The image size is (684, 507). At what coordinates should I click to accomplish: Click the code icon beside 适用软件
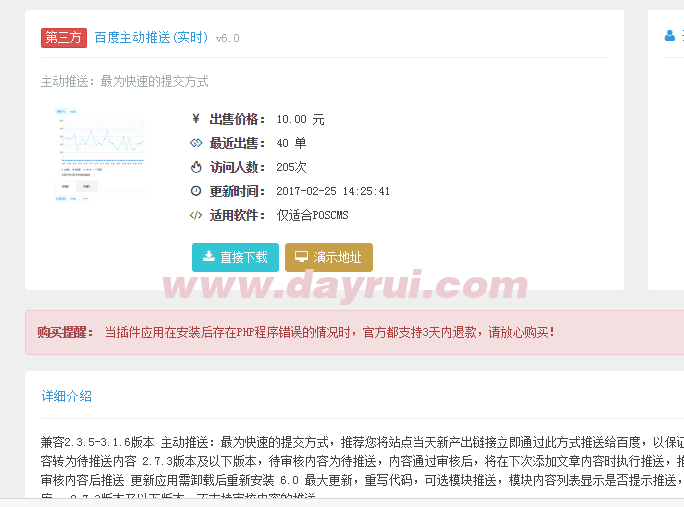click(196, 215)
